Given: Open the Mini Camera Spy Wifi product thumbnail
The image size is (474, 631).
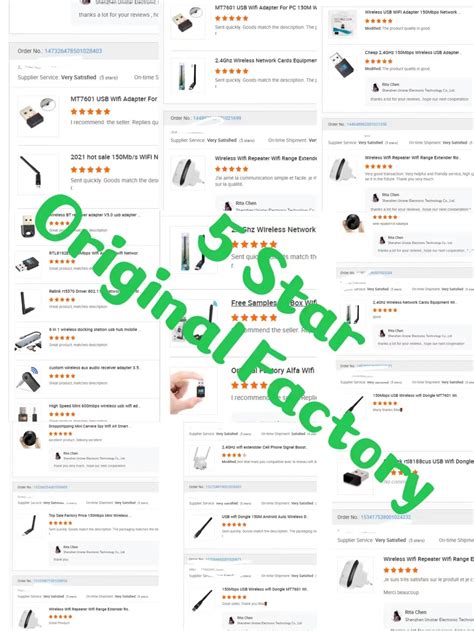Looking at the screenshot, I should (29, 439).
